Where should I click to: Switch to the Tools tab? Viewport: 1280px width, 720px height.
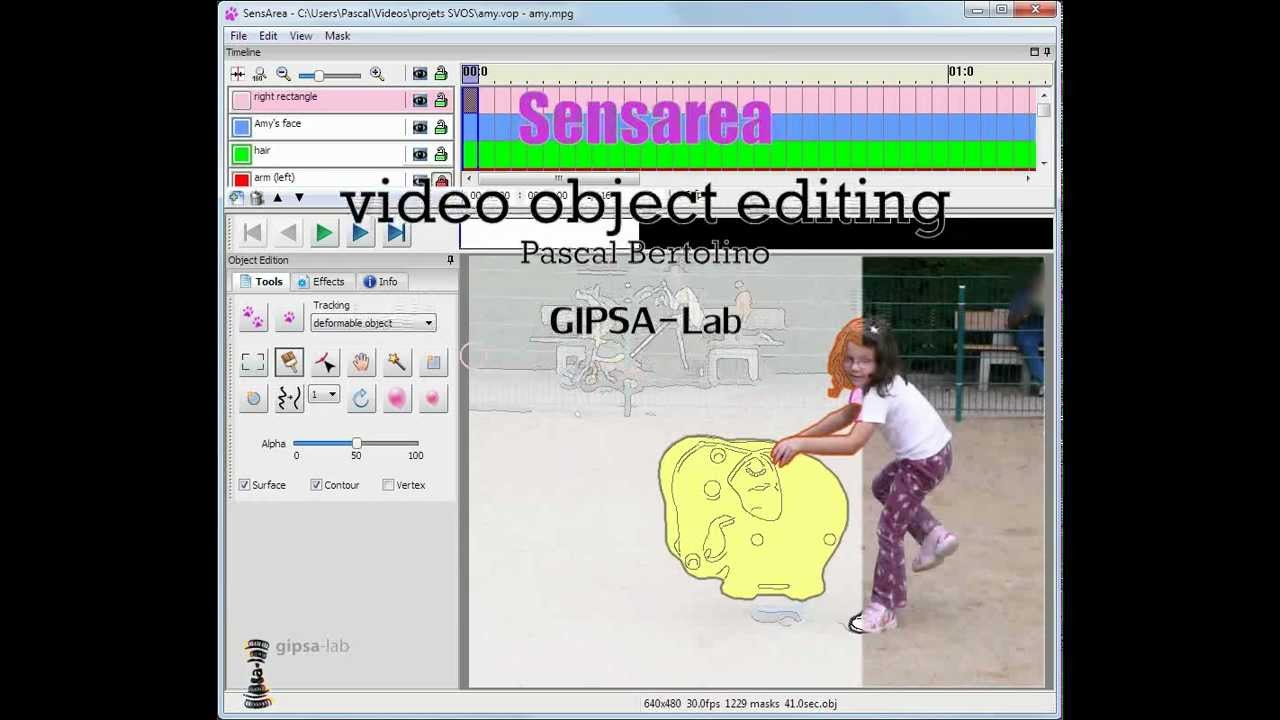point(261,282)
